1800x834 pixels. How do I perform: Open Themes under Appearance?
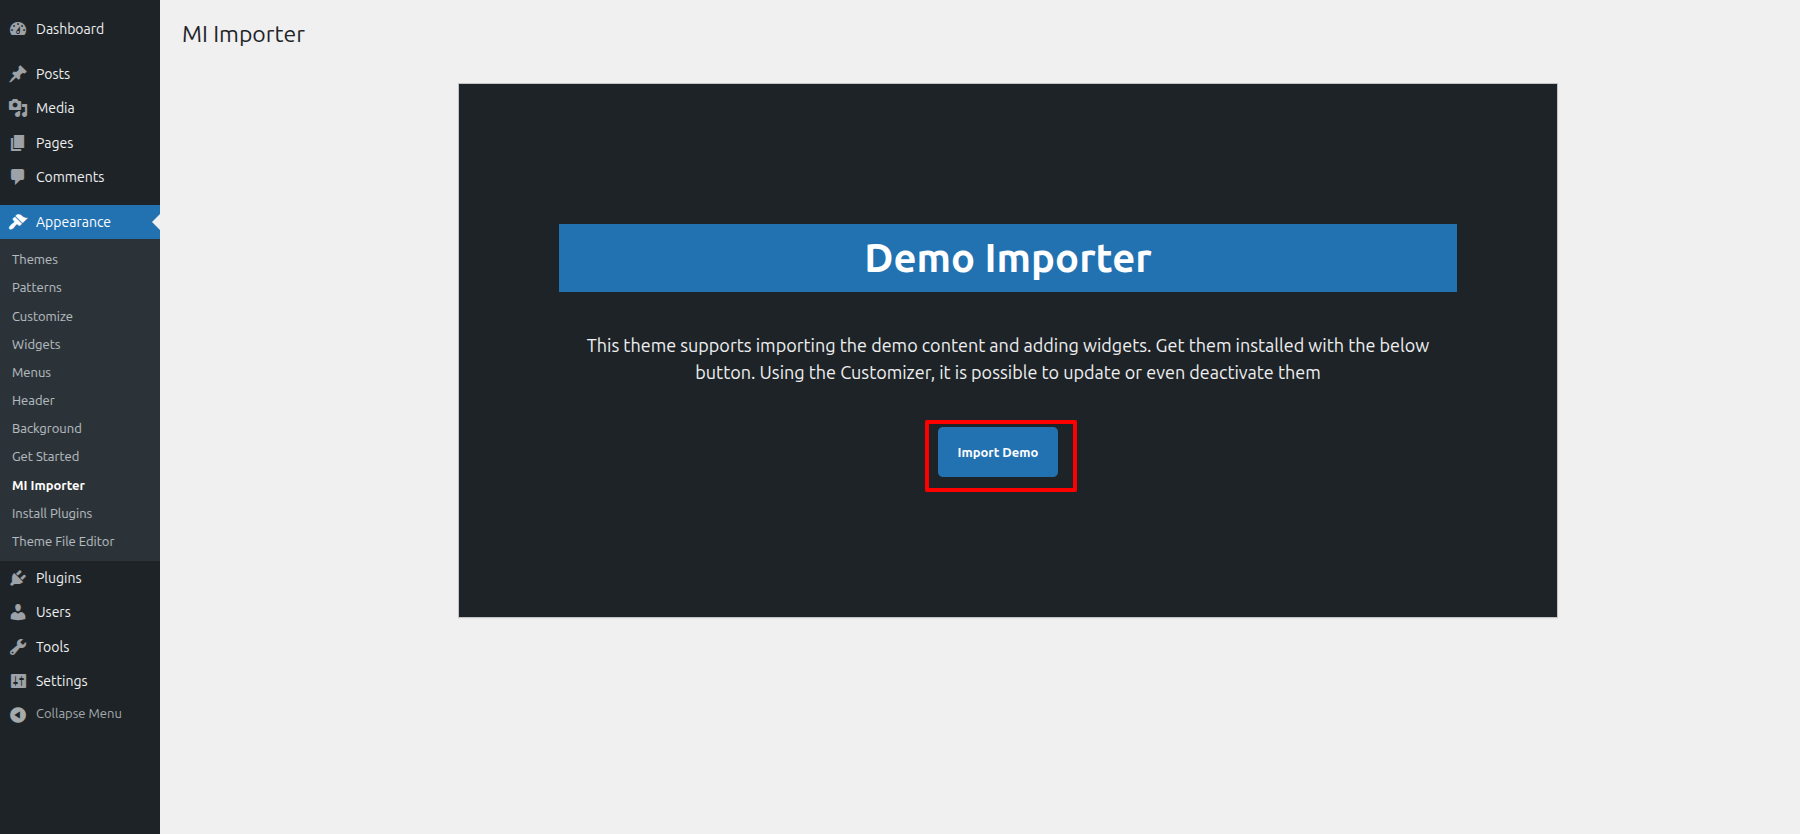pos(35,259)
